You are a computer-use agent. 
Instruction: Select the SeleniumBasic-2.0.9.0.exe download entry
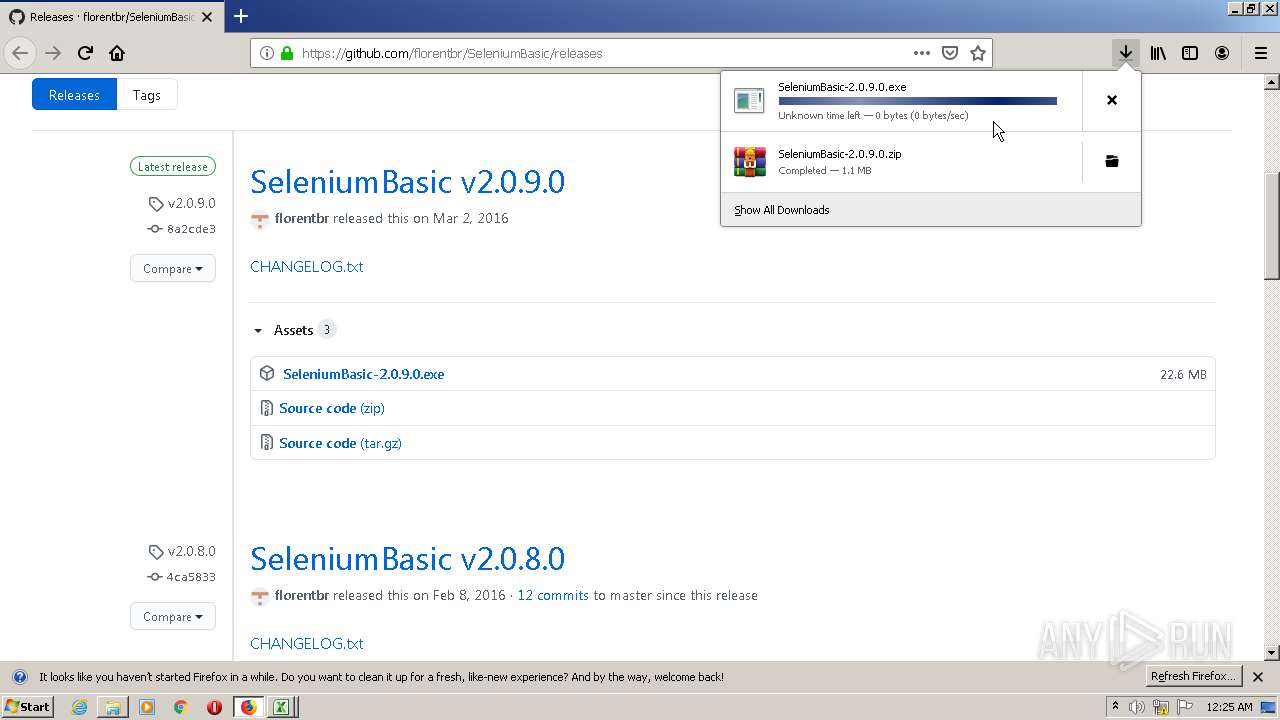point(901,100)
